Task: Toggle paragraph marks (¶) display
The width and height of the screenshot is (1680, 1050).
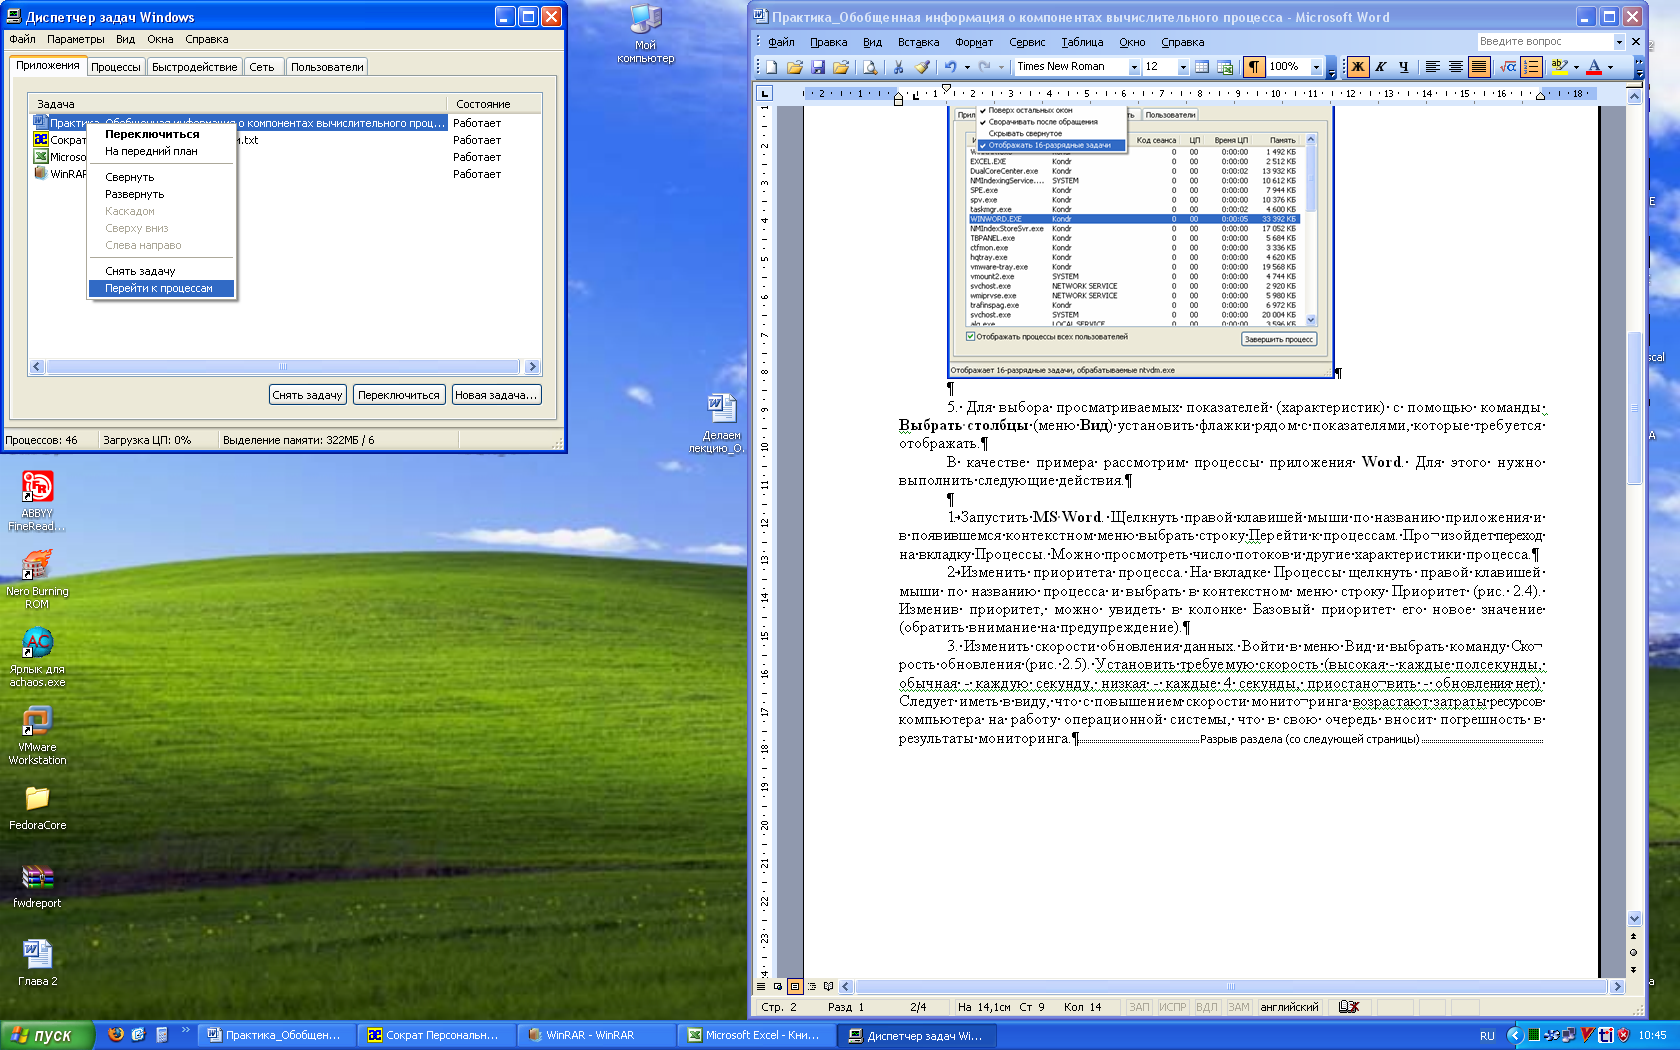Action: click(x=1253, y=67)
